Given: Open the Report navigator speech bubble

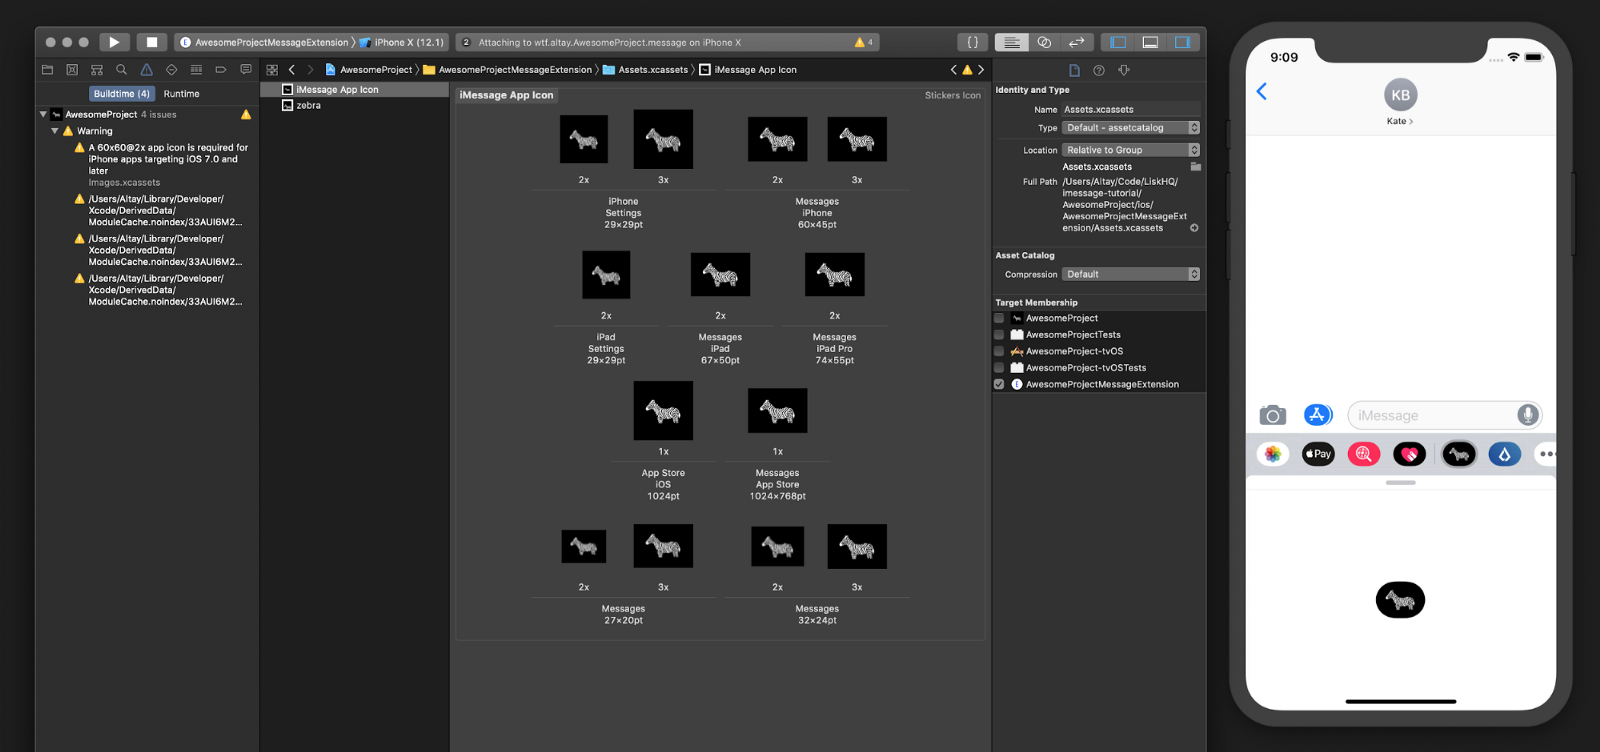Looking at the screenshot, I should coord(246,70).
